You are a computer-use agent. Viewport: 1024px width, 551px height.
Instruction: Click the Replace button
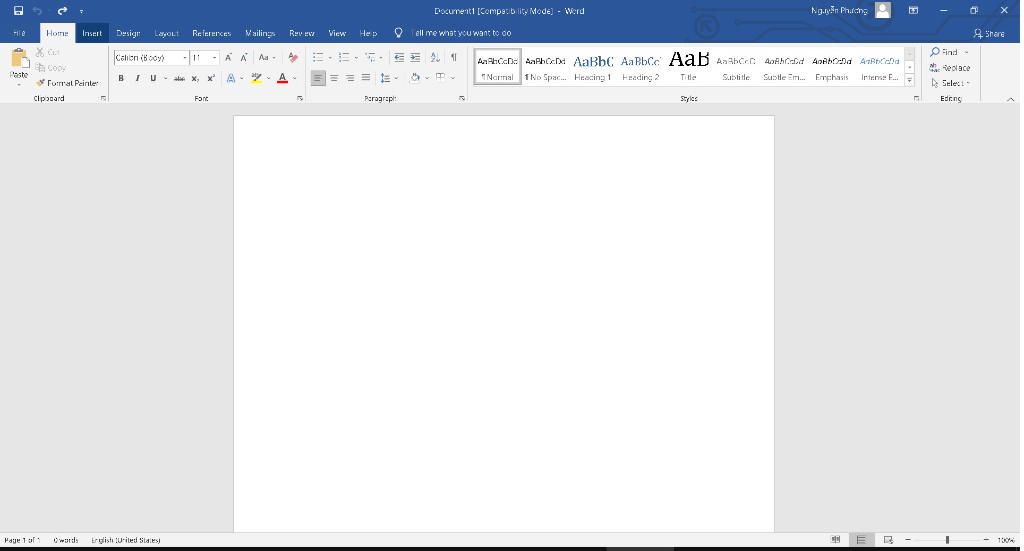coord(950,68)
